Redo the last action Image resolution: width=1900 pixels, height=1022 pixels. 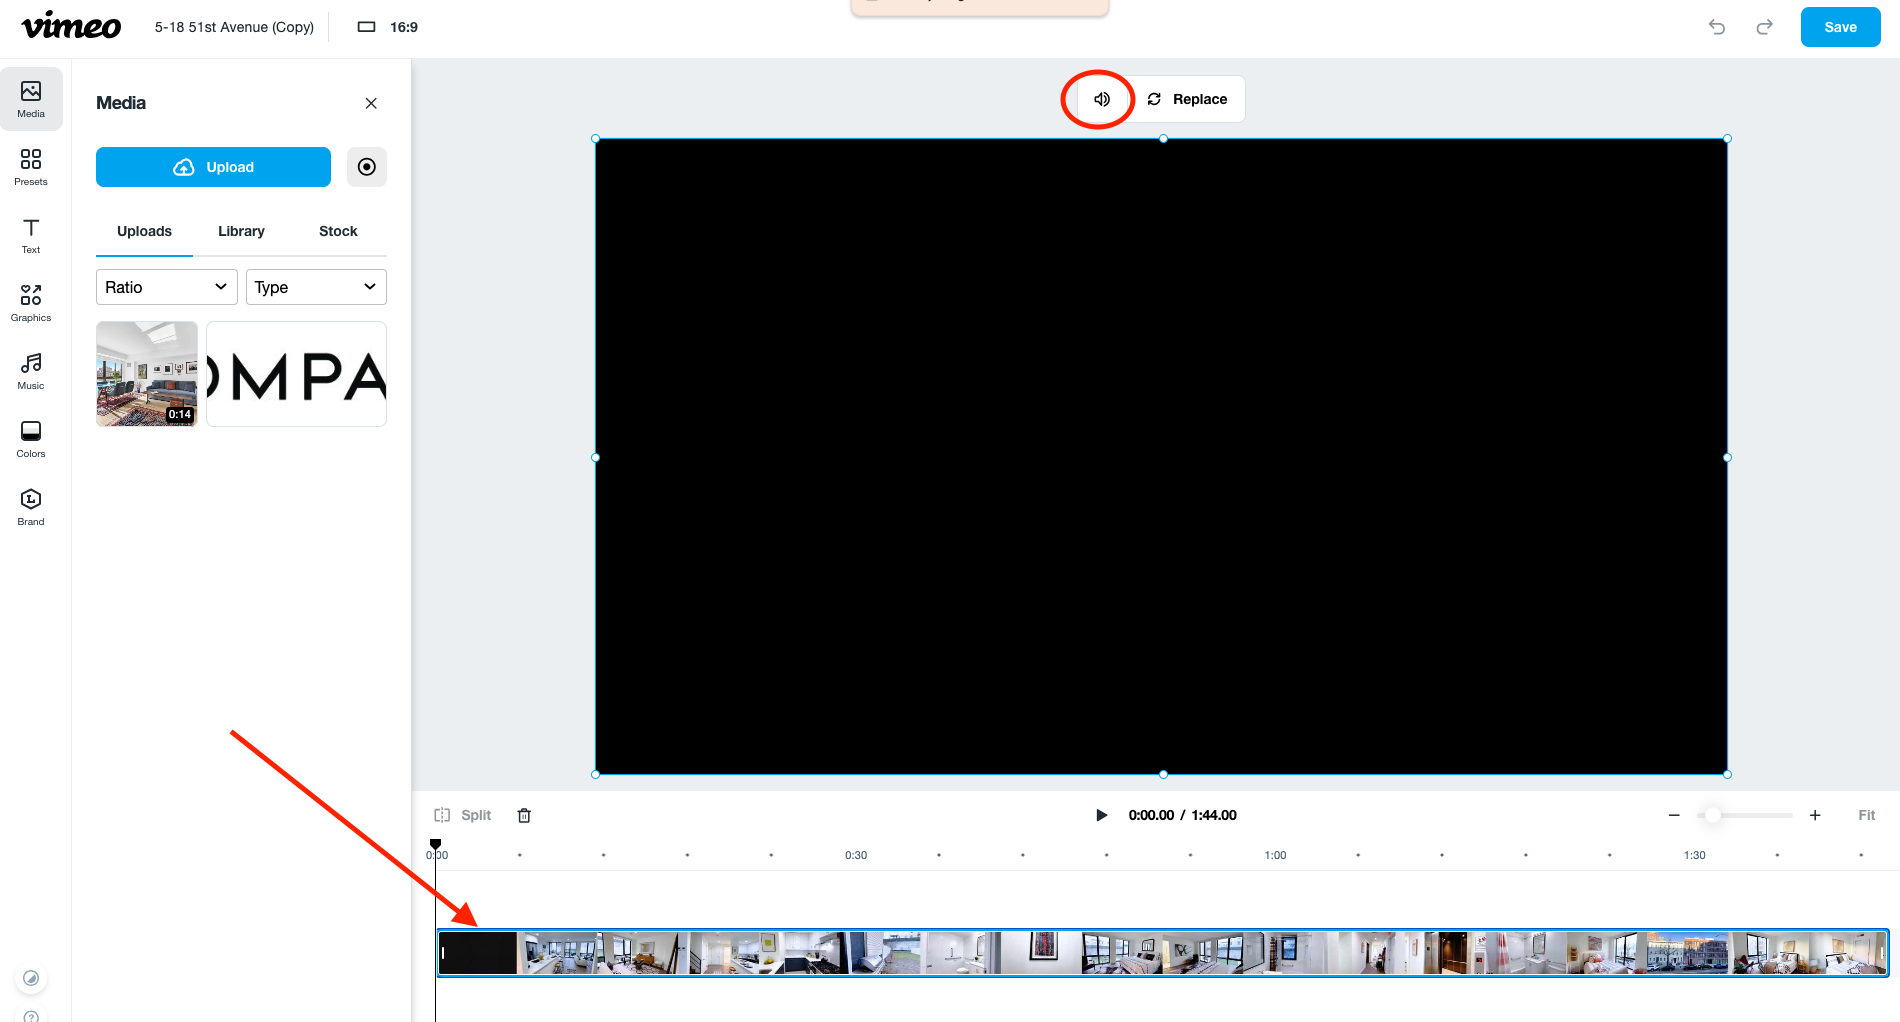pos(1764,27)
